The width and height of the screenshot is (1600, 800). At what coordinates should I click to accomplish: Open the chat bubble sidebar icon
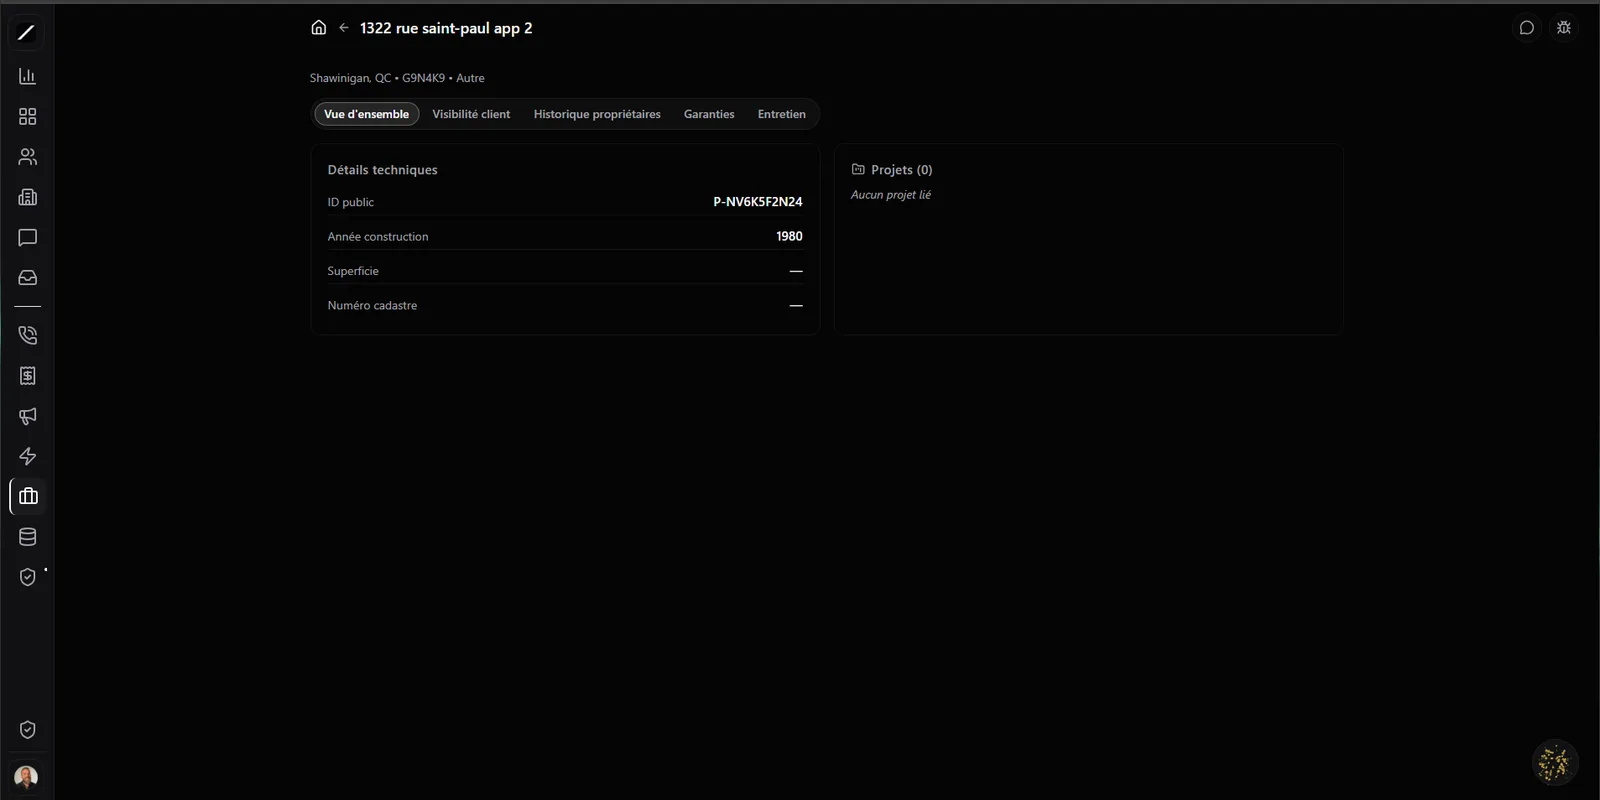pyautogui.click(x=28, y=237)
